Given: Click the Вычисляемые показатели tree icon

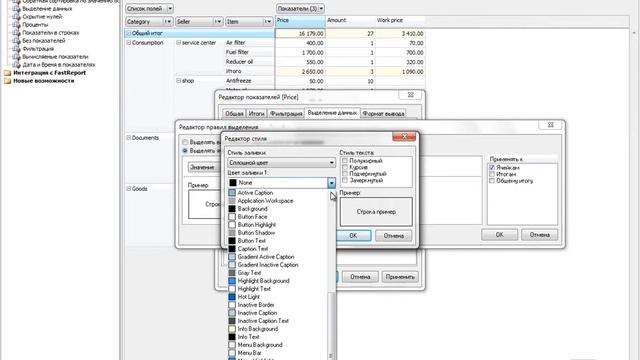Looking at the screenshot, I should (16, 57).
